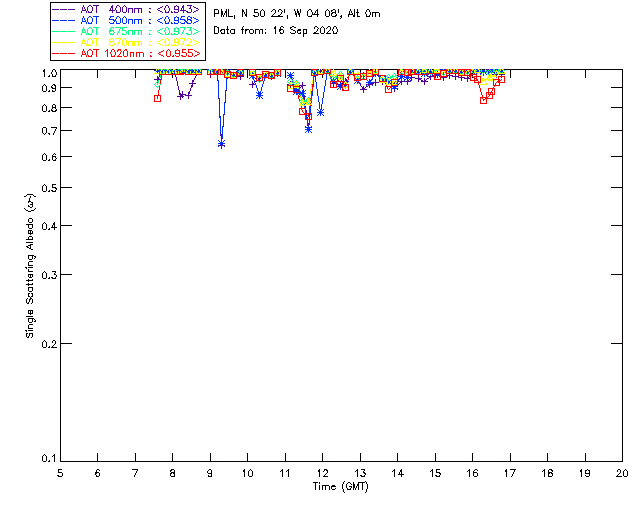Click the x-axis tick label 15
The image size is (640, 512).
435,473
